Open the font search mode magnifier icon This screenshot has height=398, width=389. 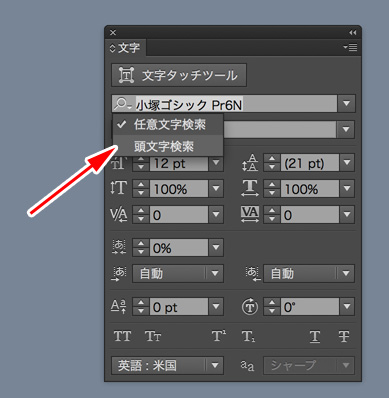point(122,104)
